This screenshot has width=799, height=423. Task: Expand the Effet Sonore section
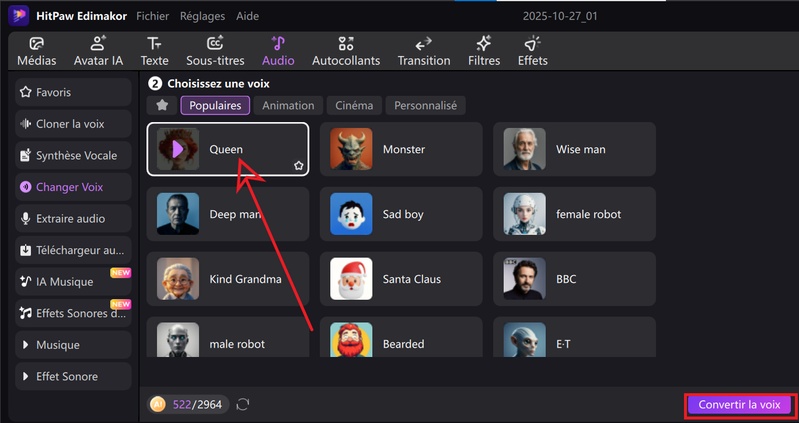tap(73, 377)
